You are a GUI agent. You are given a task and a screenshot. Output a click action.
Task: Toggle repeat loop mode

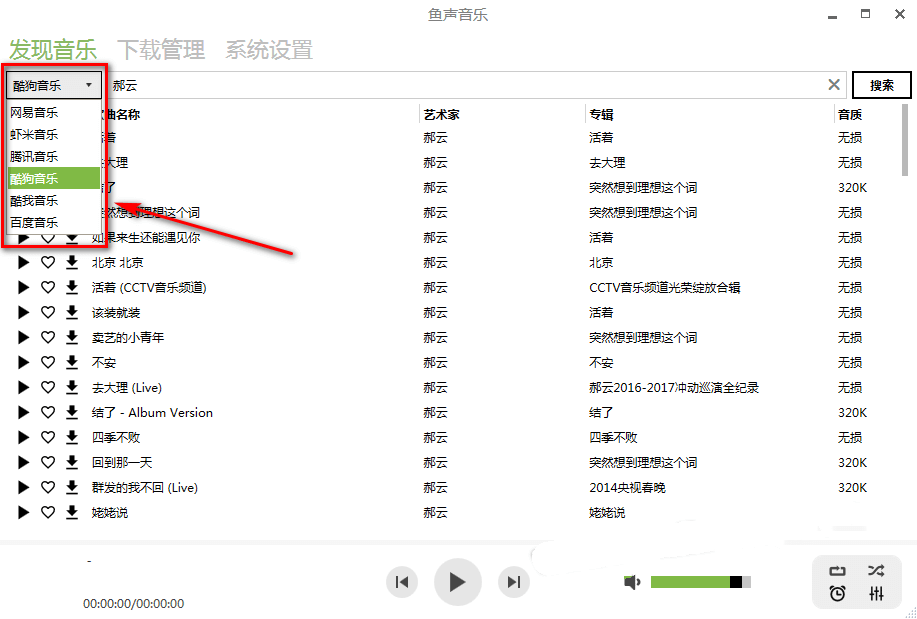(837, 571)
